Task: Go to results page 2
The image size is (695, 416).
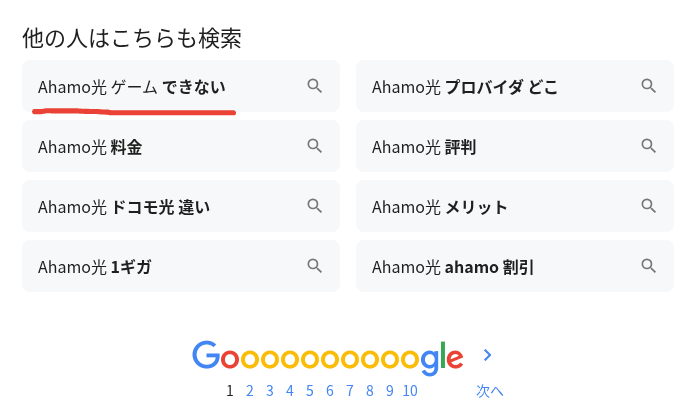Action: pos(250,391)
